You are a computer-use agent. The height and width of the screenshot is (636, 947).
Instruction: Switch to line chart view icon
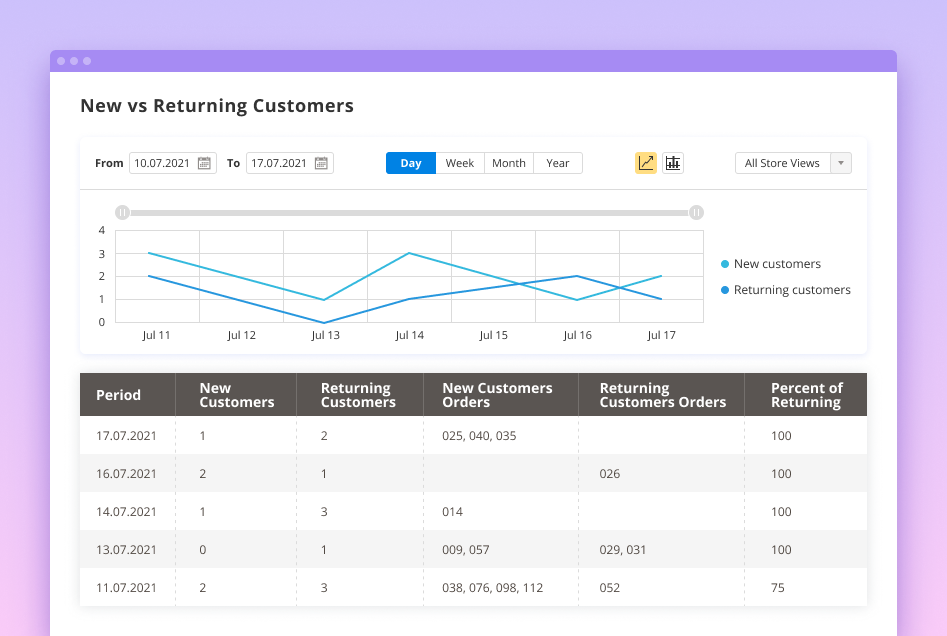(x=646, y=163)
